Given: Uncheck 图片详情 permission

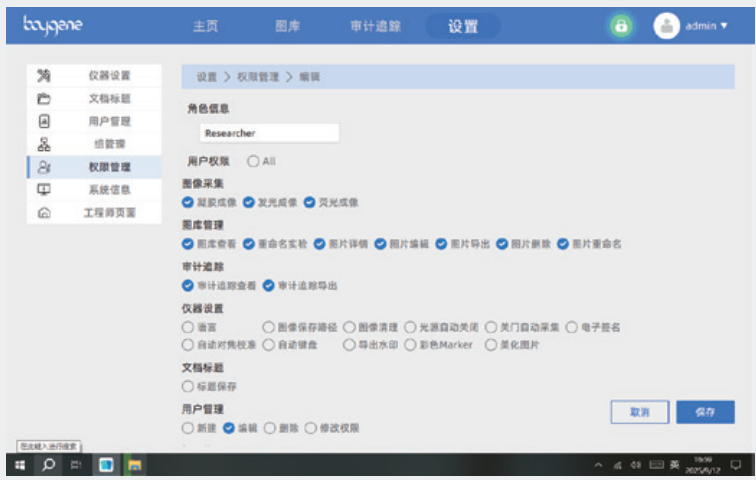Looking at the screenshot, I should click(x=320, y=244).
